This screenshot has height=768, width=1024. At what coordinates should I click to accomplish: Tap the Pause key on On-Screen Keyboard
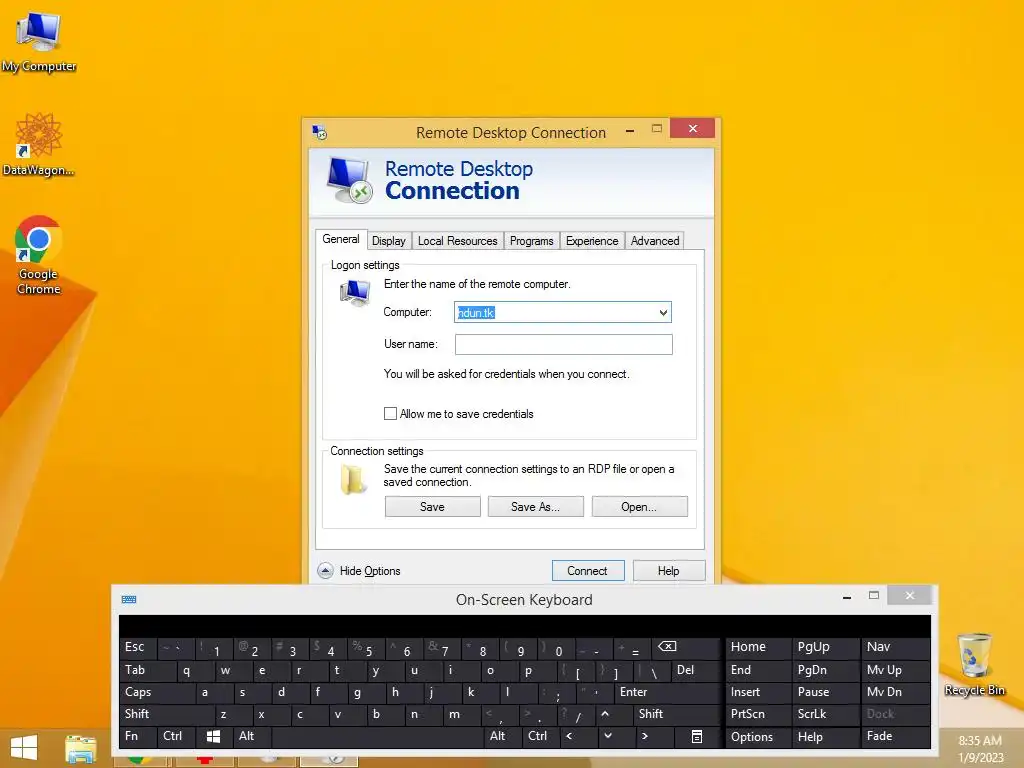pos(825,692)
